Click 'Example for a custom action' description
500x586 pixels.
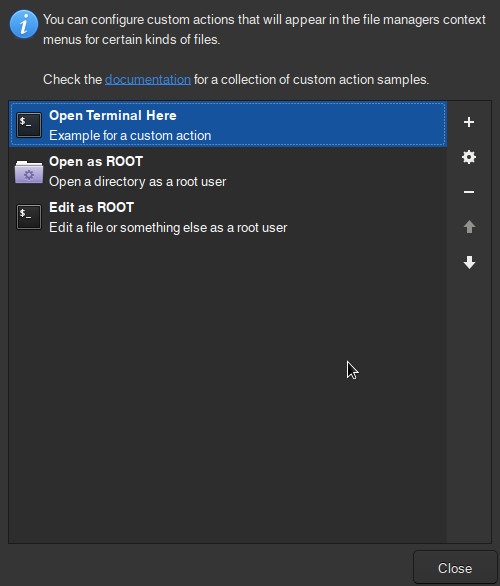pos(130,136)
